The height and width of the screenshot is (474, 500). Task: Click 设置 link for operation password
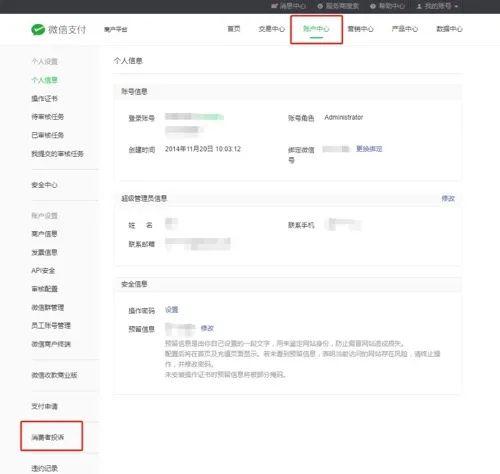tap(172, 310)
